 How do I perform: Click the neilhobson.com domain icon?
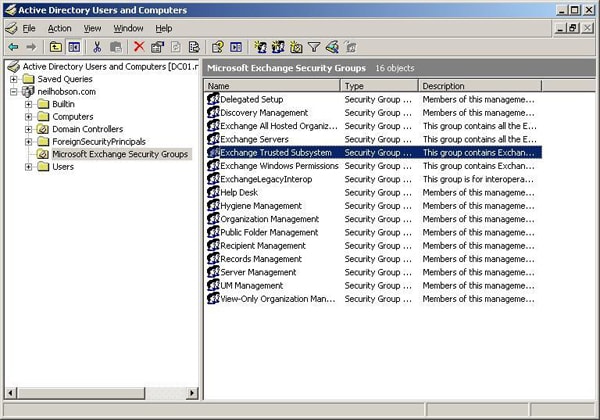coord(28,91)
